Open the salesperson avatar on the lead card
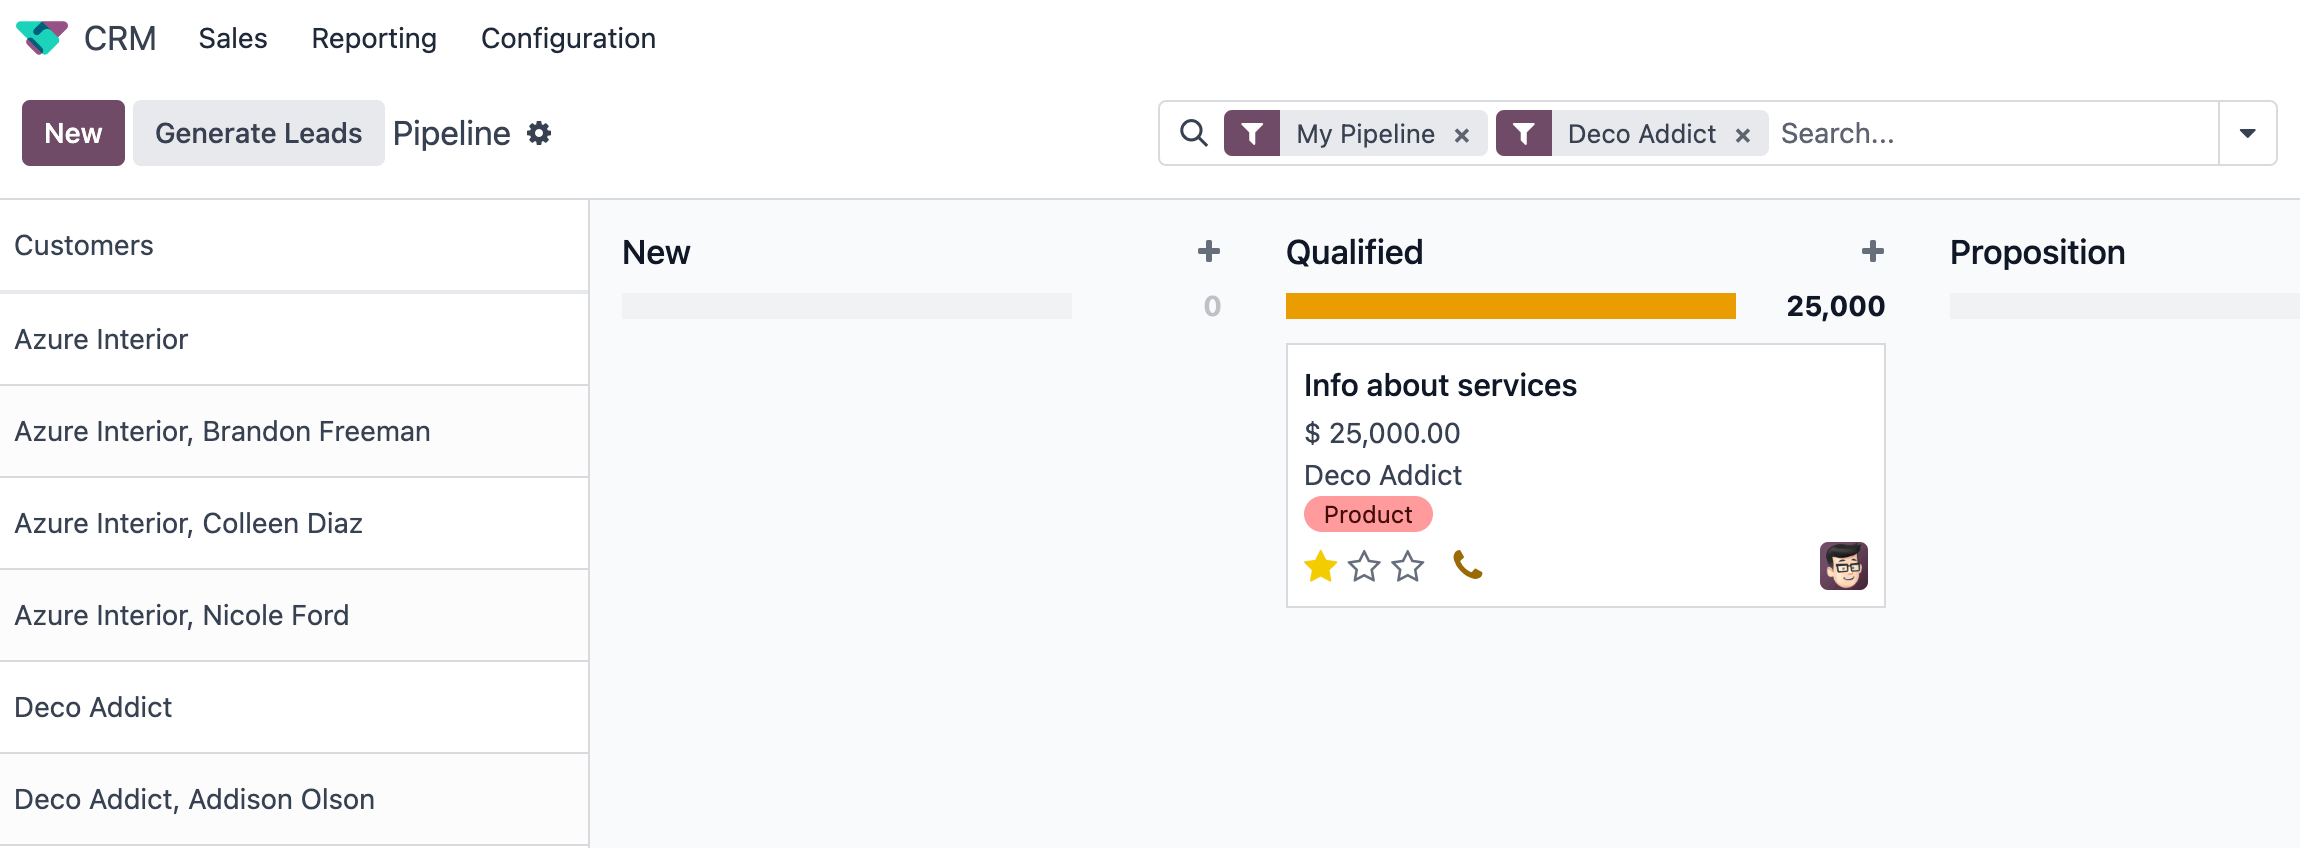Viewport: 2300px width, 848px height. [x=1843, y=565]
